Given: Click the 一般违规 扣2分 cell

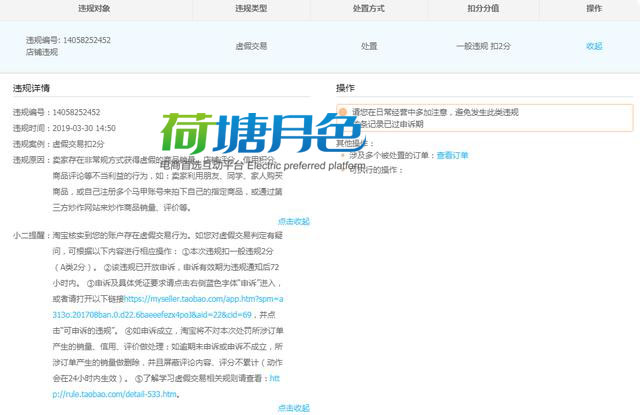Looking at the screenshot, I should point(483,46).
